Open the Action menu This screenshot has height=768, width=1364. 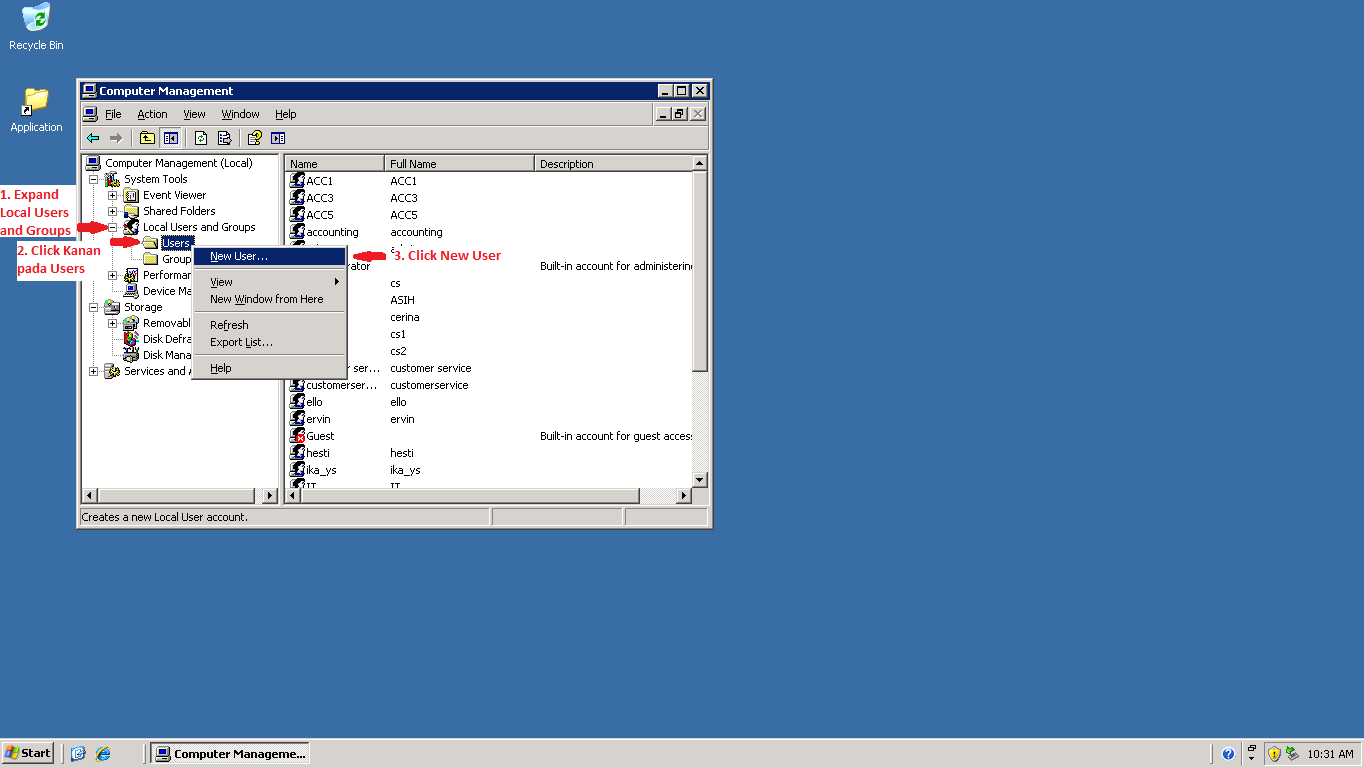pyautogui.click(x=152, y=113)
